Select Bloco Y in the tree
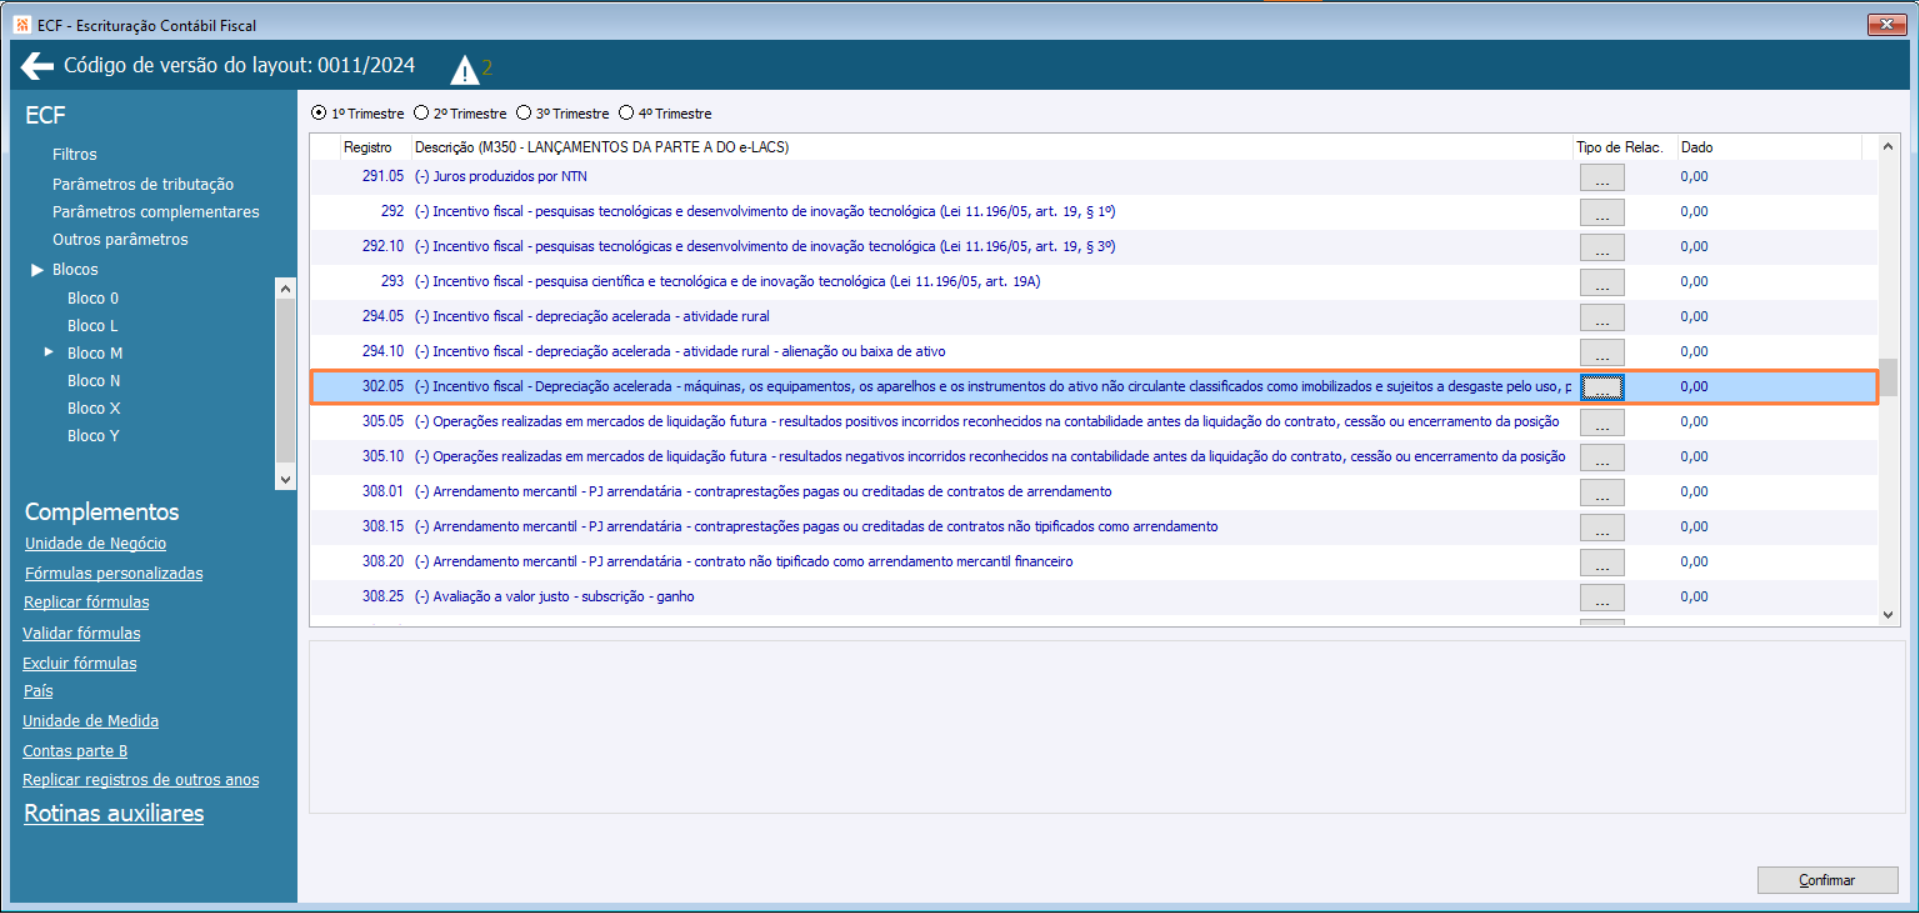This screenshot has width=1919, height=913. click(93, 436)
